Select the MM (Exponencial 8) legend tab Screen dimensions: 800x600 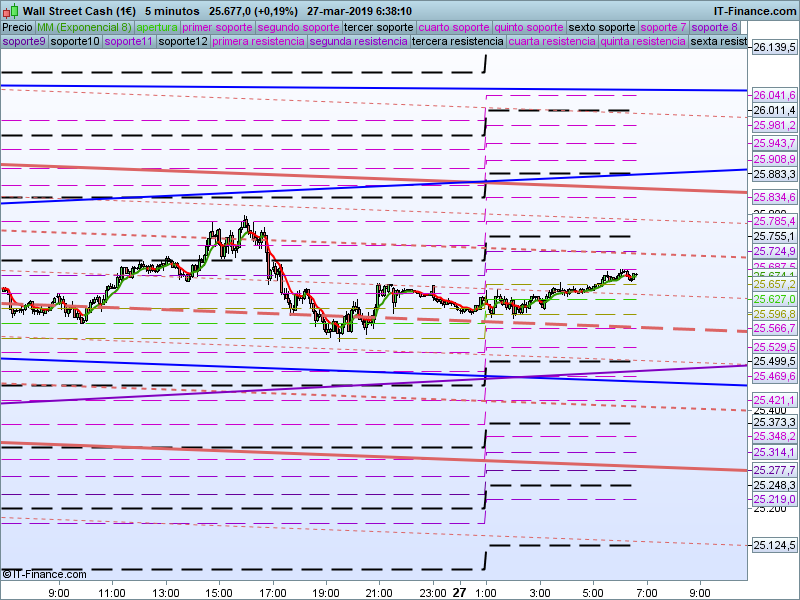84,28
